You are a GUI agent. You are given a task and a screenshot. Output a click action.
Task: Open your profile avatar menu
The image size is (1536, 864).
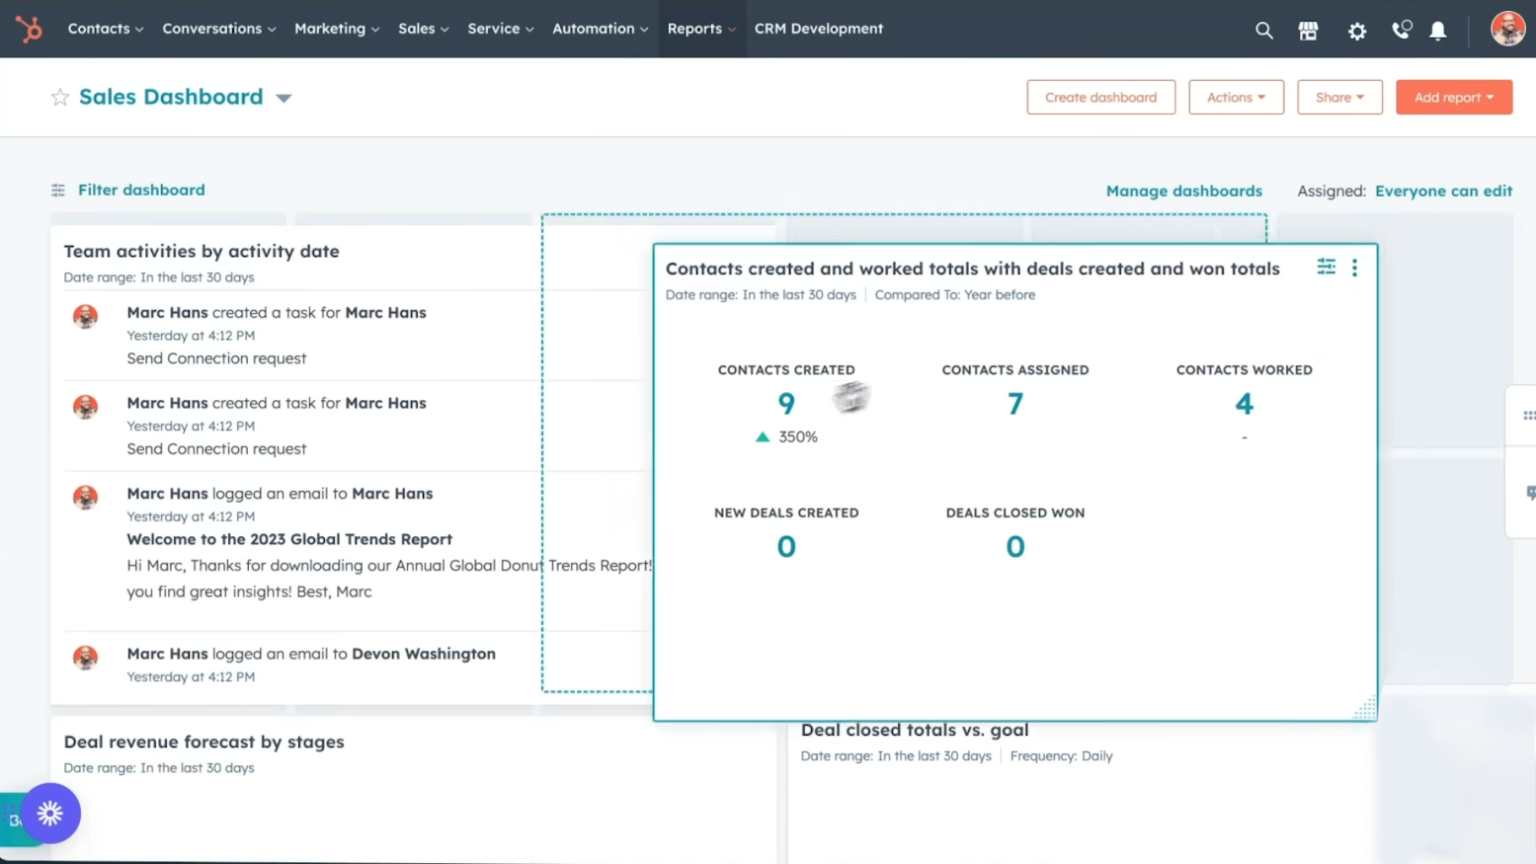[x=1505, y=28]
